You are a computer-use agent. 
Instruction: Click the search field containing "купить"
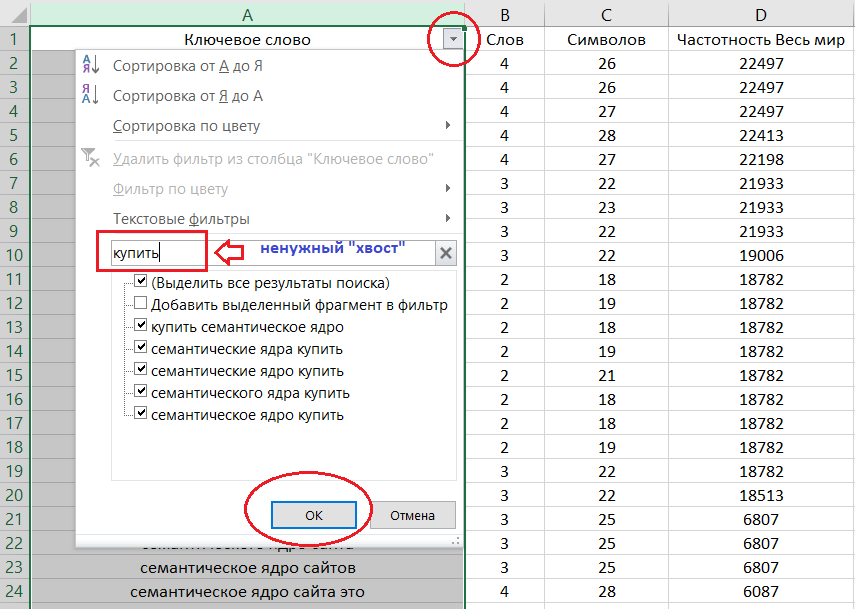coord(273,253)
